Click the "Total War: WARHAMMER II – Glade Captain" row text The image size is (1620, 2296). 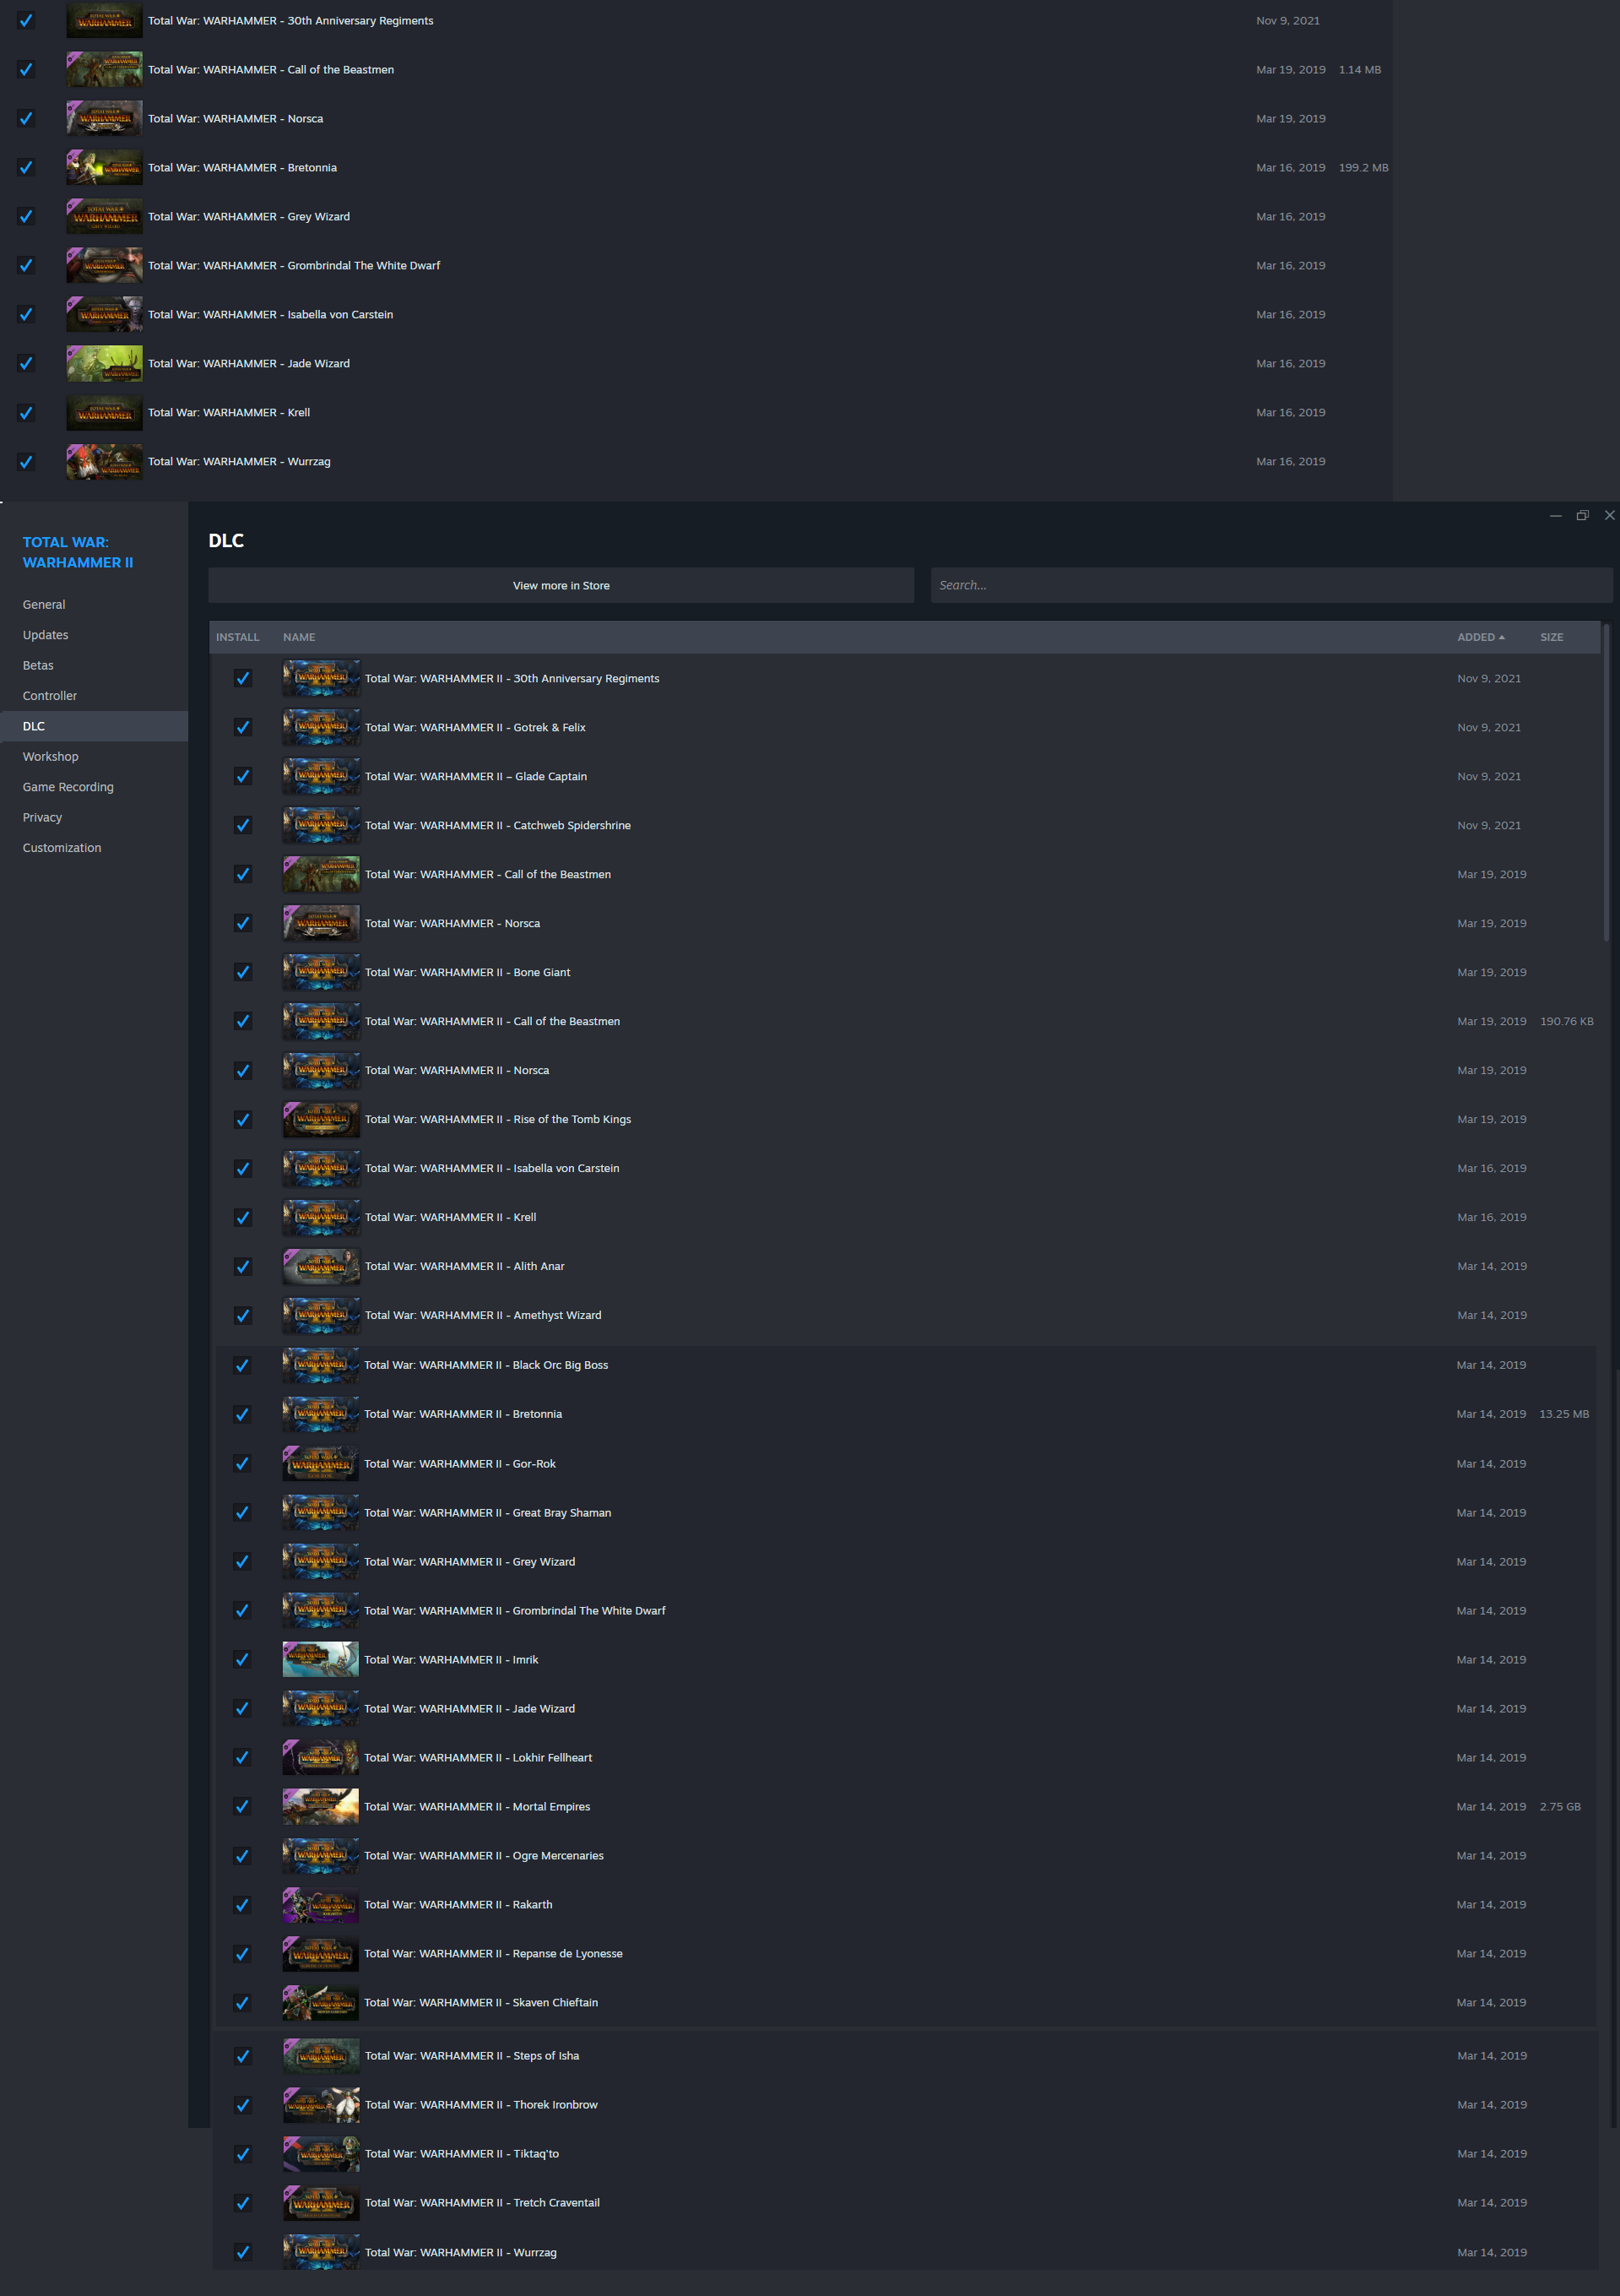[x=476, y=776]
